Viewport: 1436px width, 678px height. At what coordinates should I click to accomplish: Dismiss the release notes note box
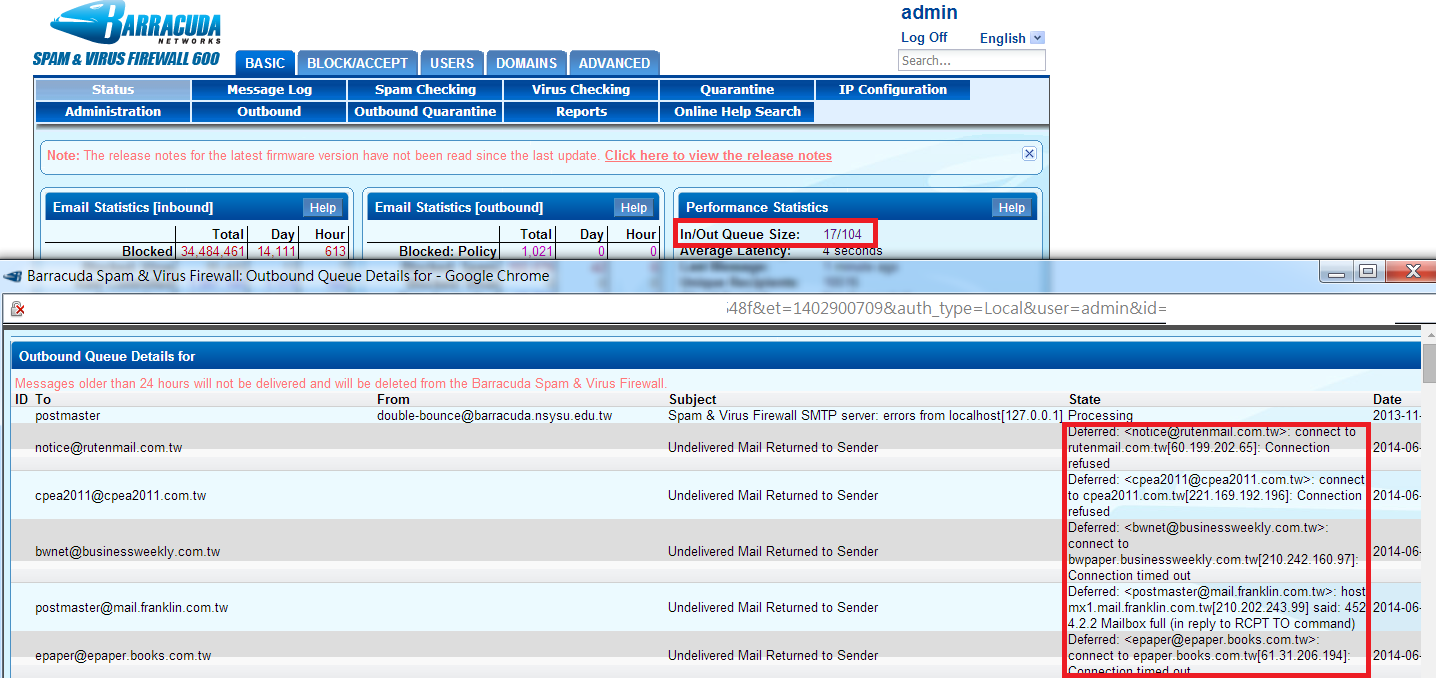point(1029,154)
